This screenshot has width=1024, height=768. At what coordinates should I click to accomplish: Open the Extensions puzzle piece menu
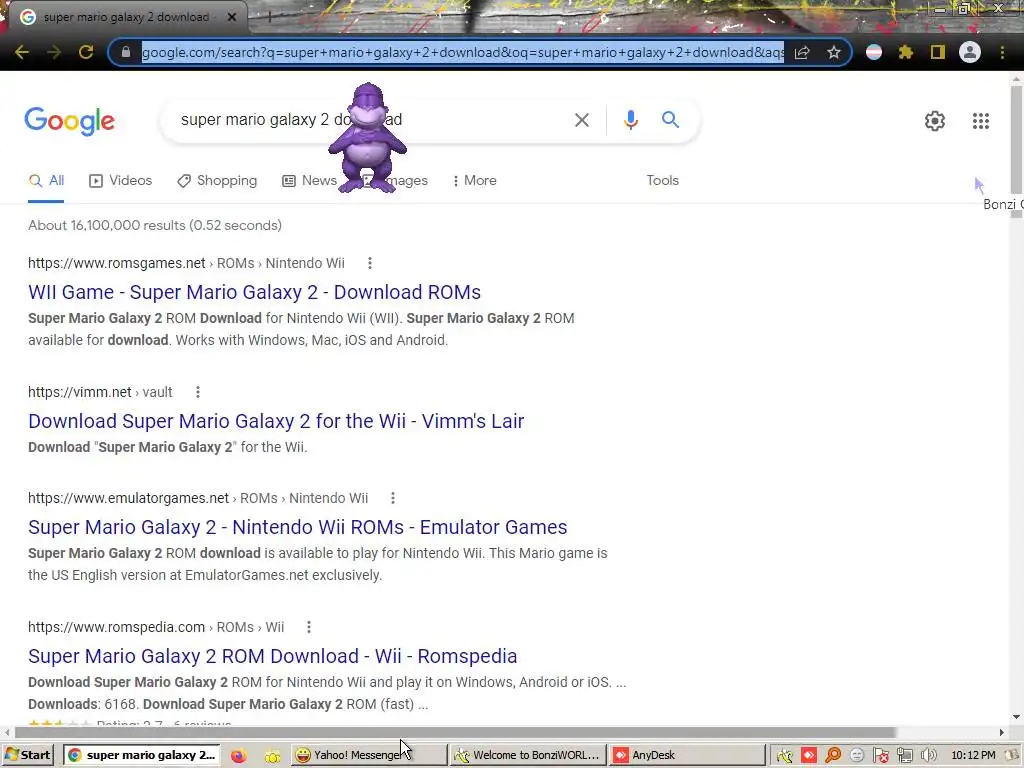906,52
